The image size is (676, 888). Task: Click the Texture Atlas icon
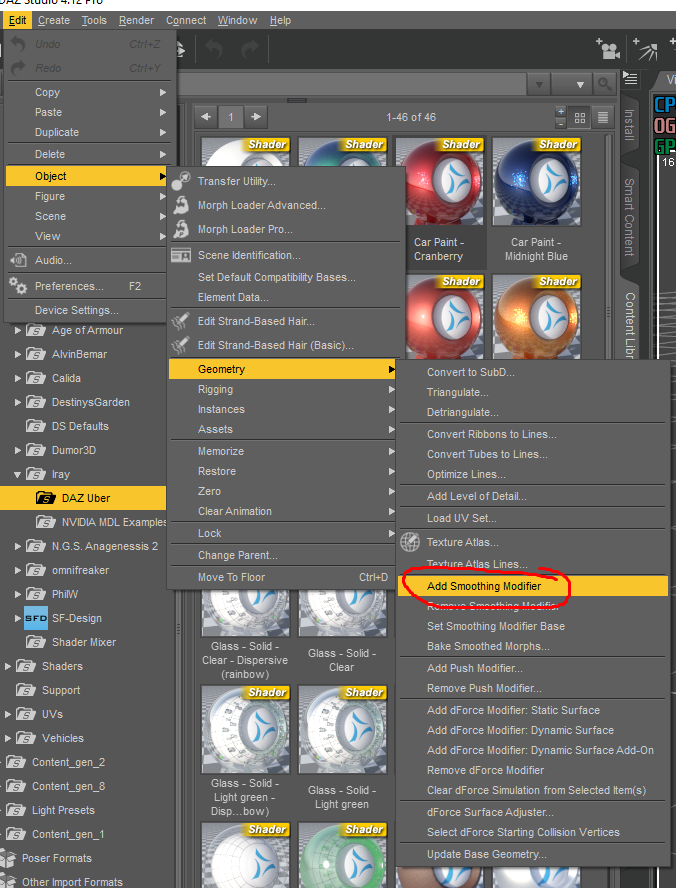410,542
